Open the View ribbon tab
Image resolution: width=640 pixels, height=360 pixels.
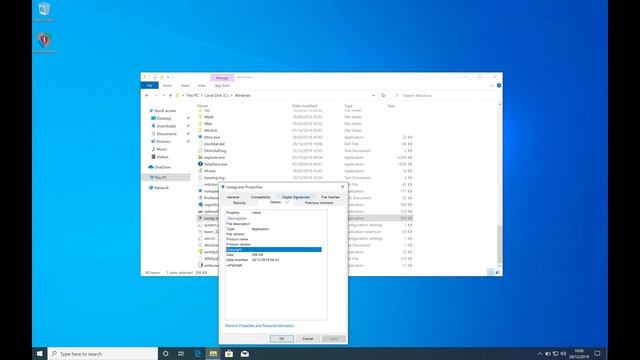(202, 86)
